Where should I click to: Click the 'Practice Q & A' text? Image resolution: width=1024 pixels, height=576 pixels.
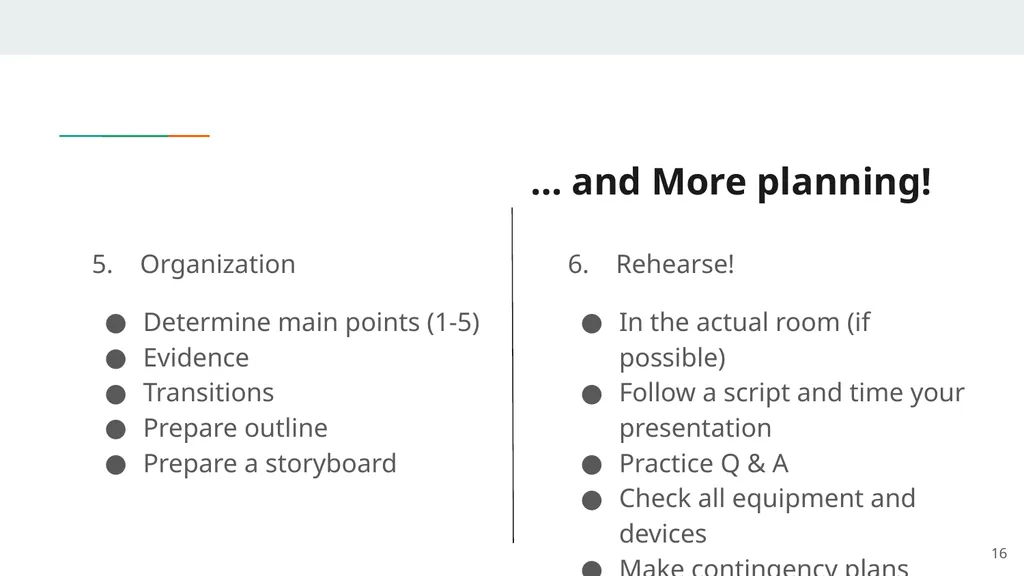click(703, 463)
